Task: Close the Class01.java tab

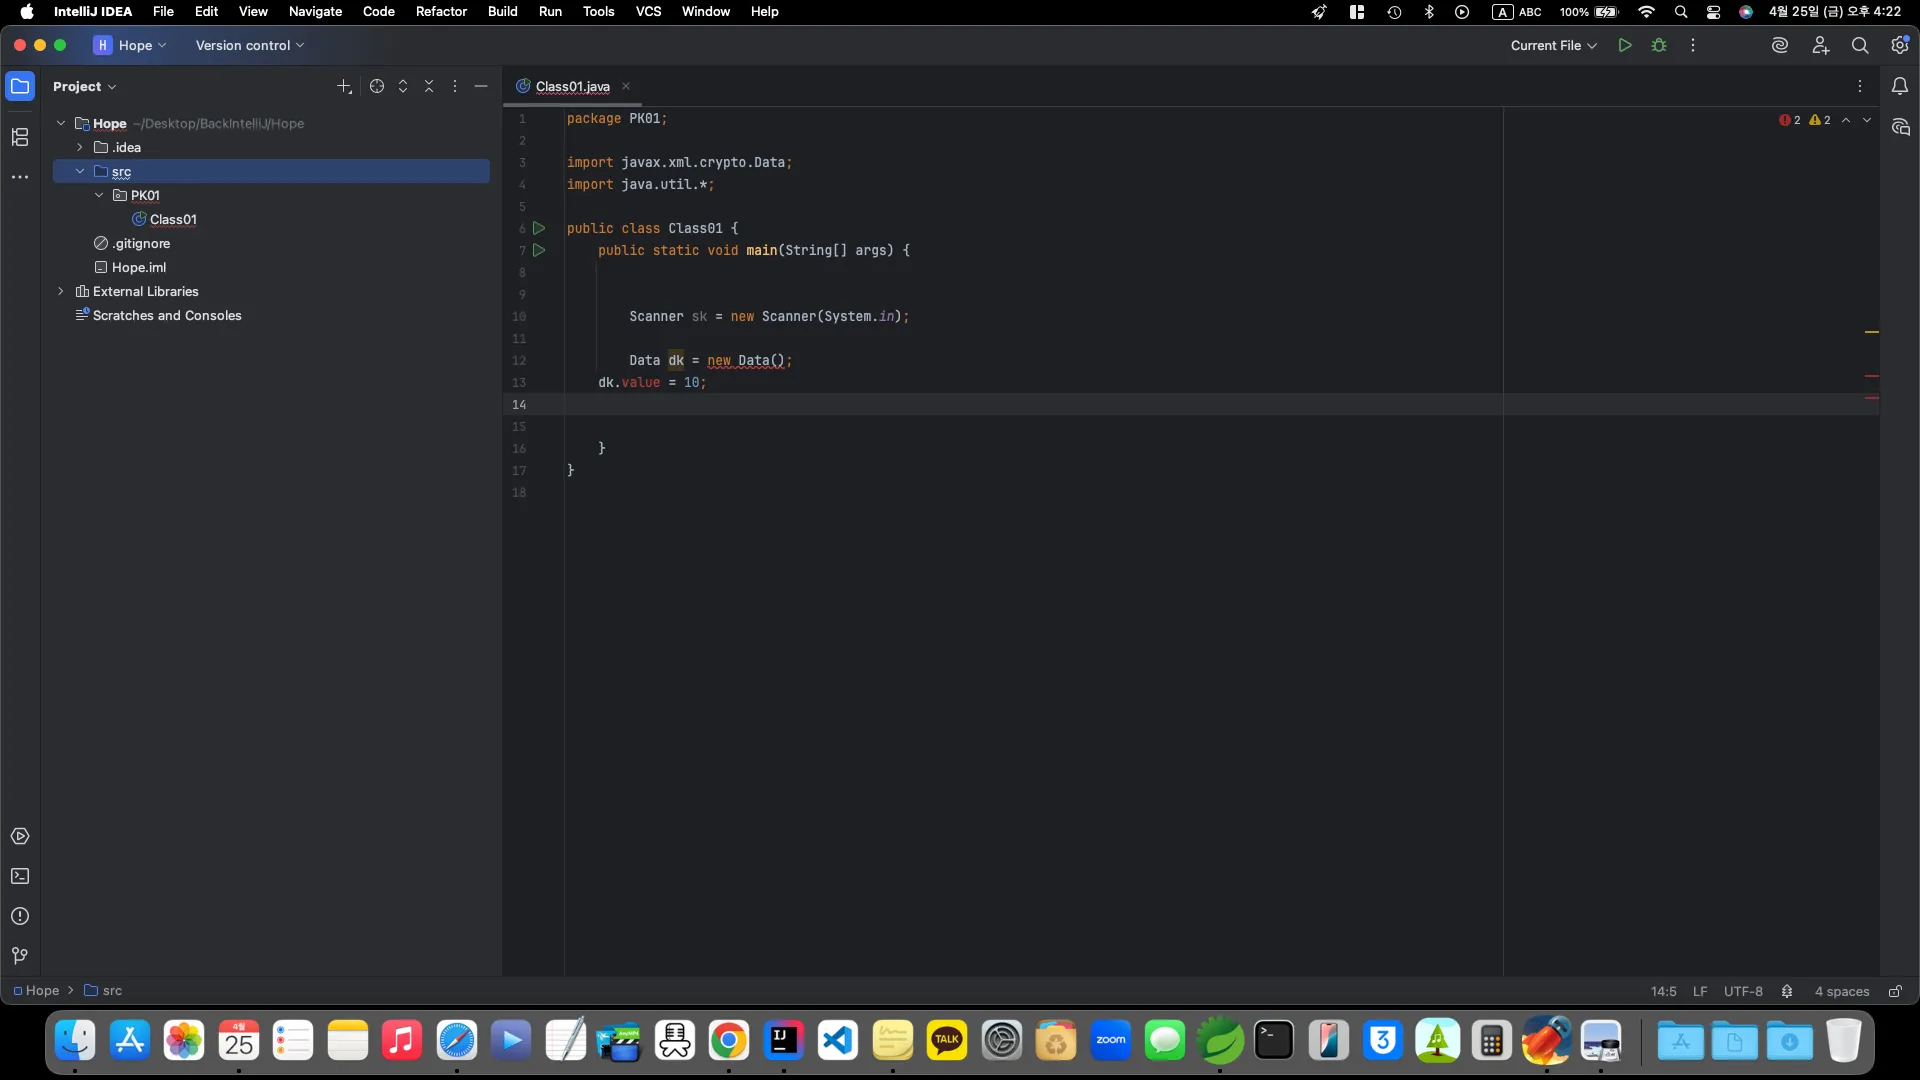Action: (626, 86)
